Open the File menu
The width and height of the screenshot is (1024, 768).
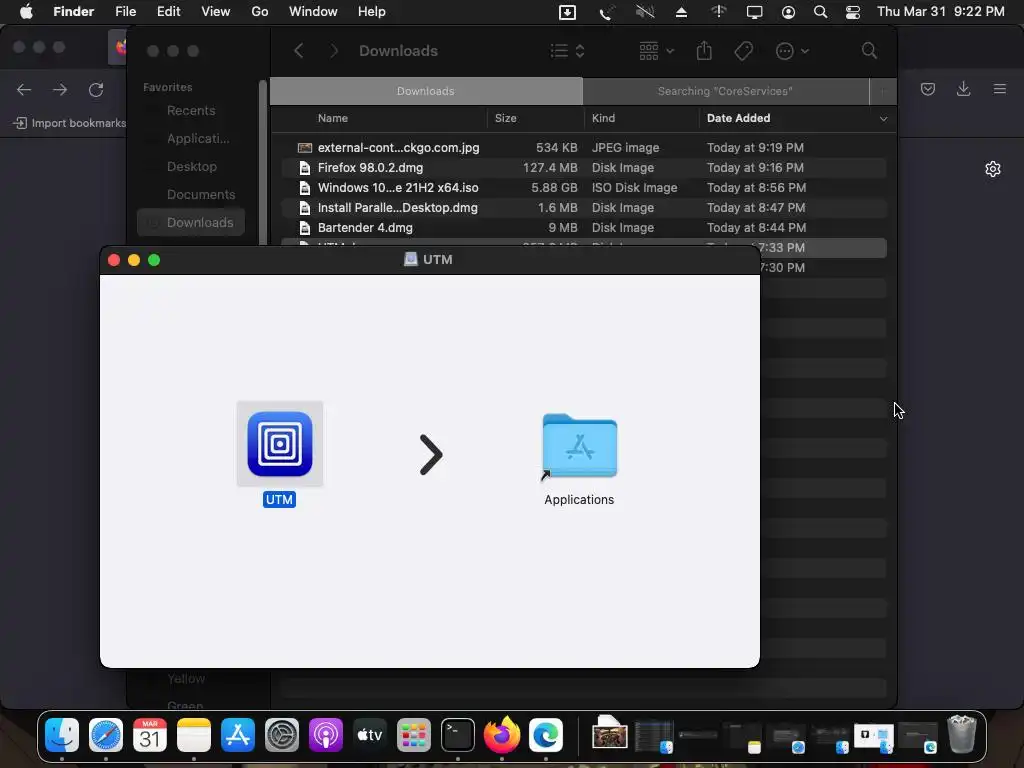click(125, 12)
